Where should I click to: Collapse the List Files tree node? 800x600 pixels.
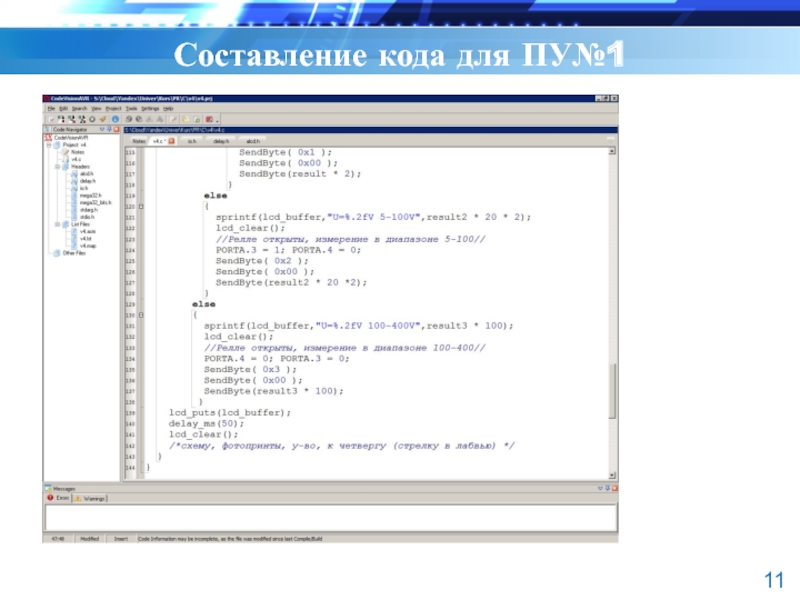58,224
